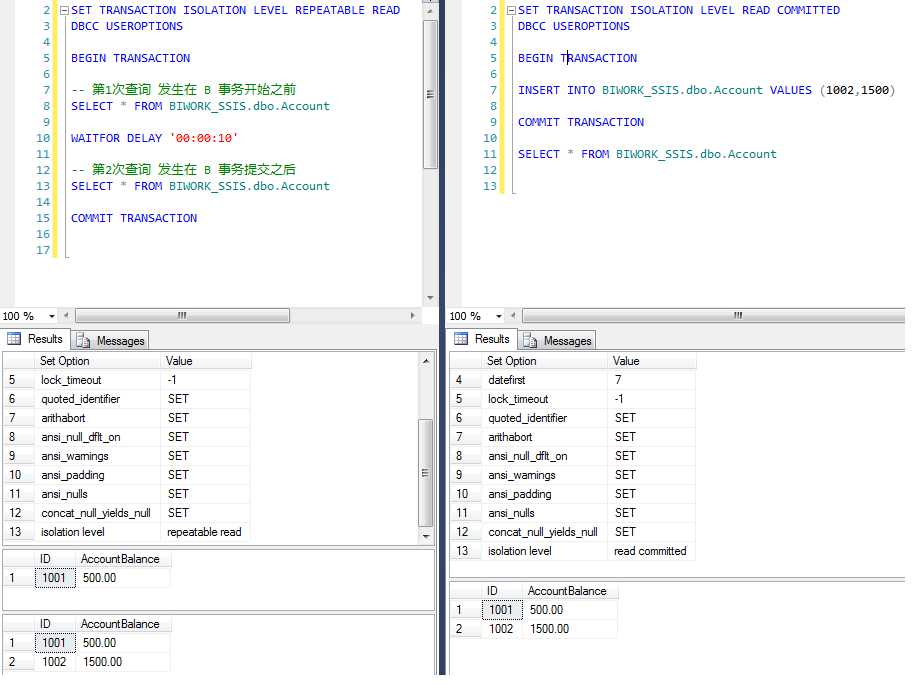This screenshot has height=685, width=921.
Task: Select 'repeatable read' cell in left results
Action: (204, 532)
